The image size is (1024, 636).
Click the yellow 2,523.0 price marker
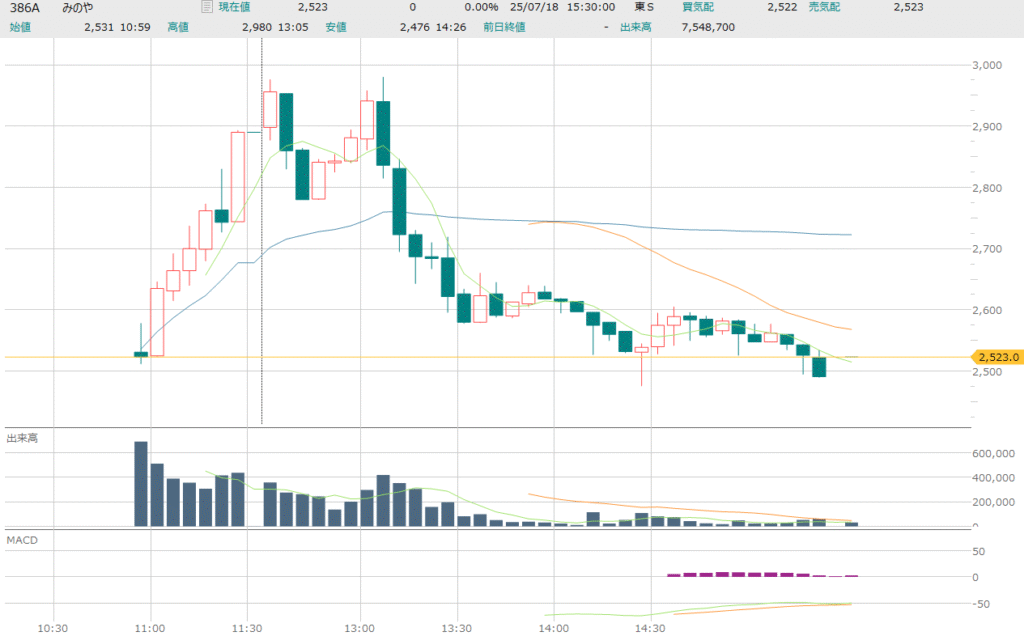point(997,357)
